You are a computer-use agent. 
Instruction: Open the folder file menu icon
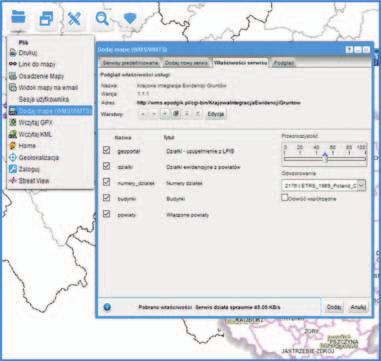pyautogui.click(x=18, y=17)
